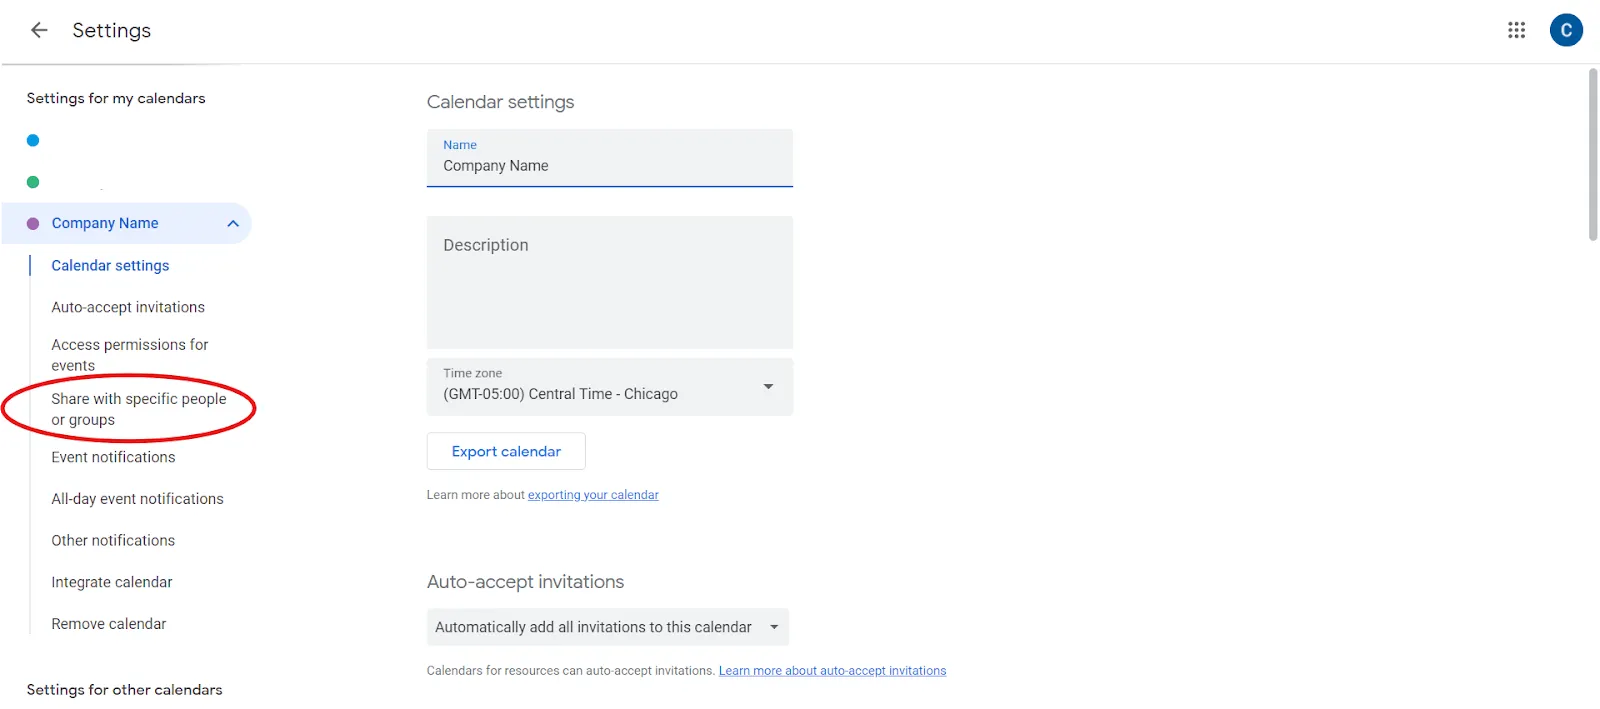The height and width of the screenshot is (709, 1600).
Task: Open Learn more about auto-accept invitations link
Action: click(832, 671)
